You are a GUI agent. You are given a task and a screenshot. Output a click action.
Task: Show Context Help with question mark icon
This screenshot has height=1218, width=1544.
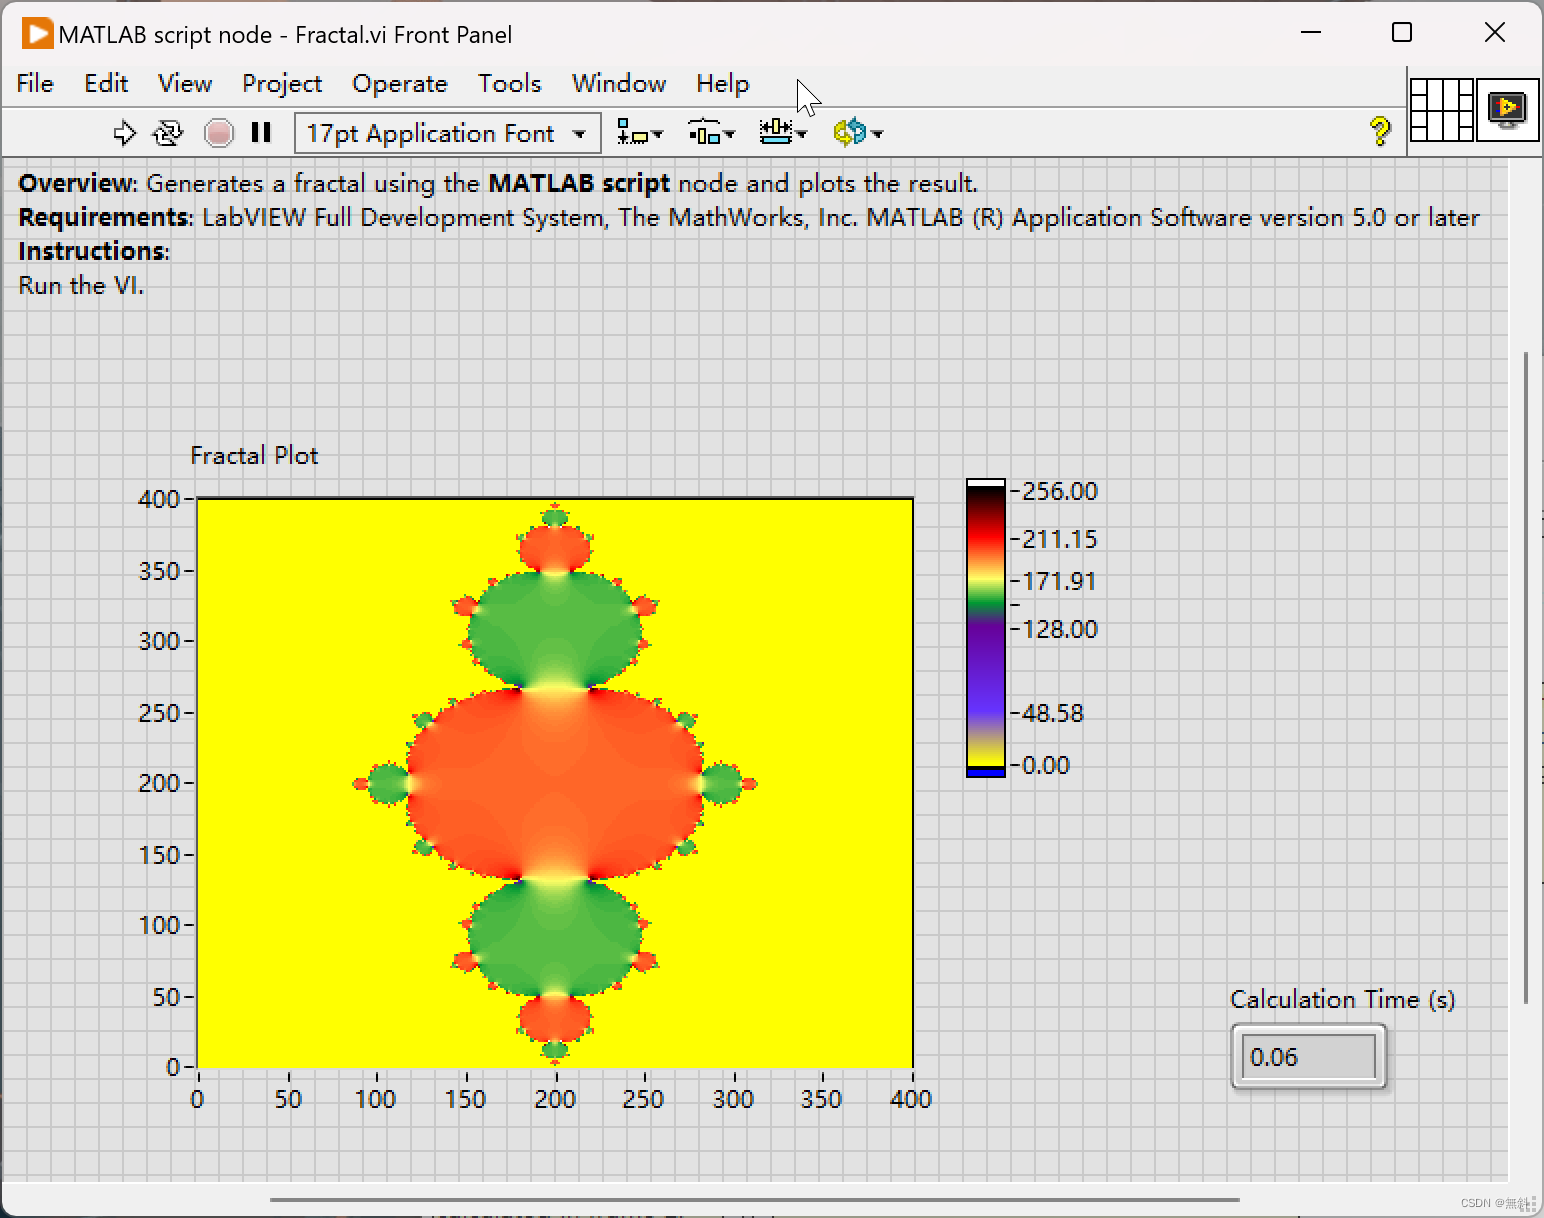point(1380,131)
